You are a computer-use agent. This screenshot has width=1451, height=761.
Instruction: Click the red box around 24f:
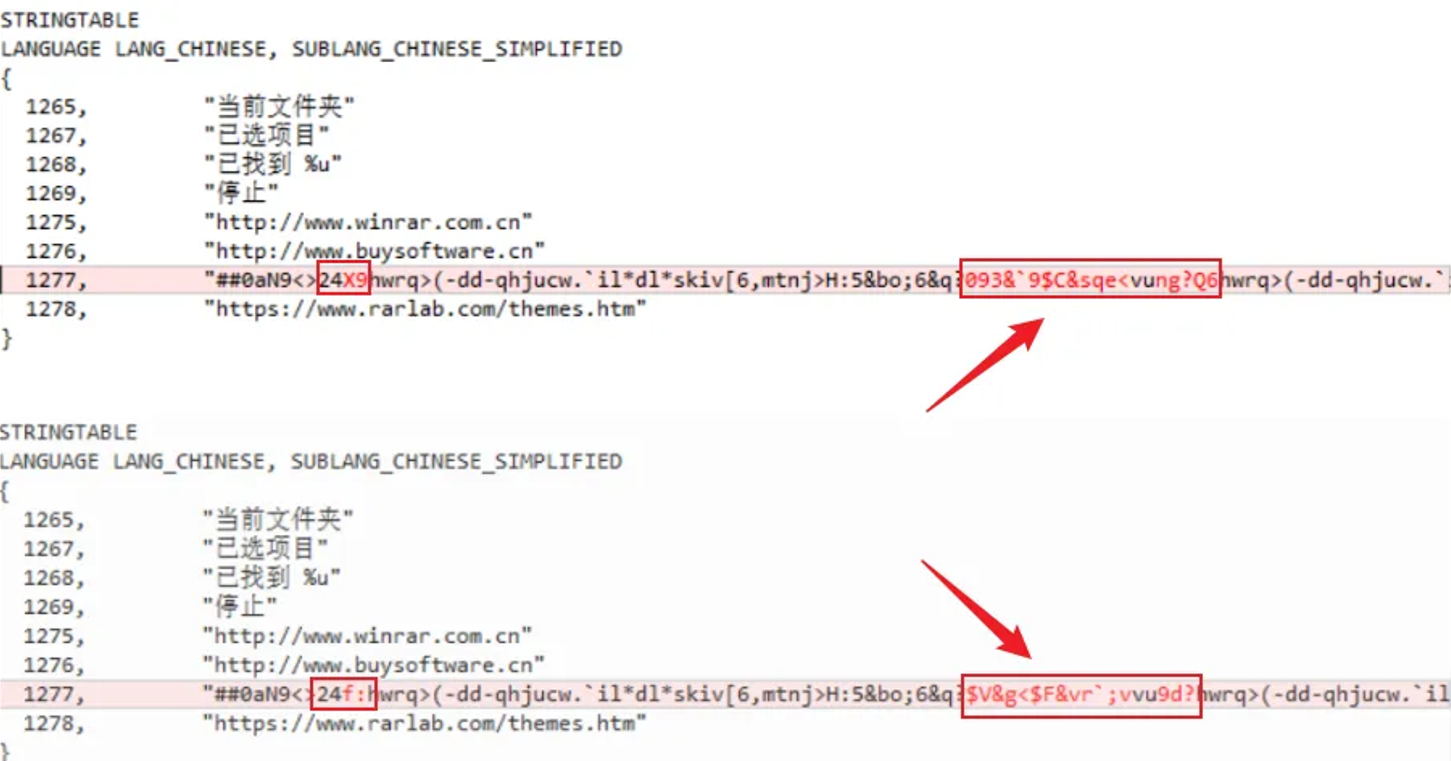tap(343, 694)
